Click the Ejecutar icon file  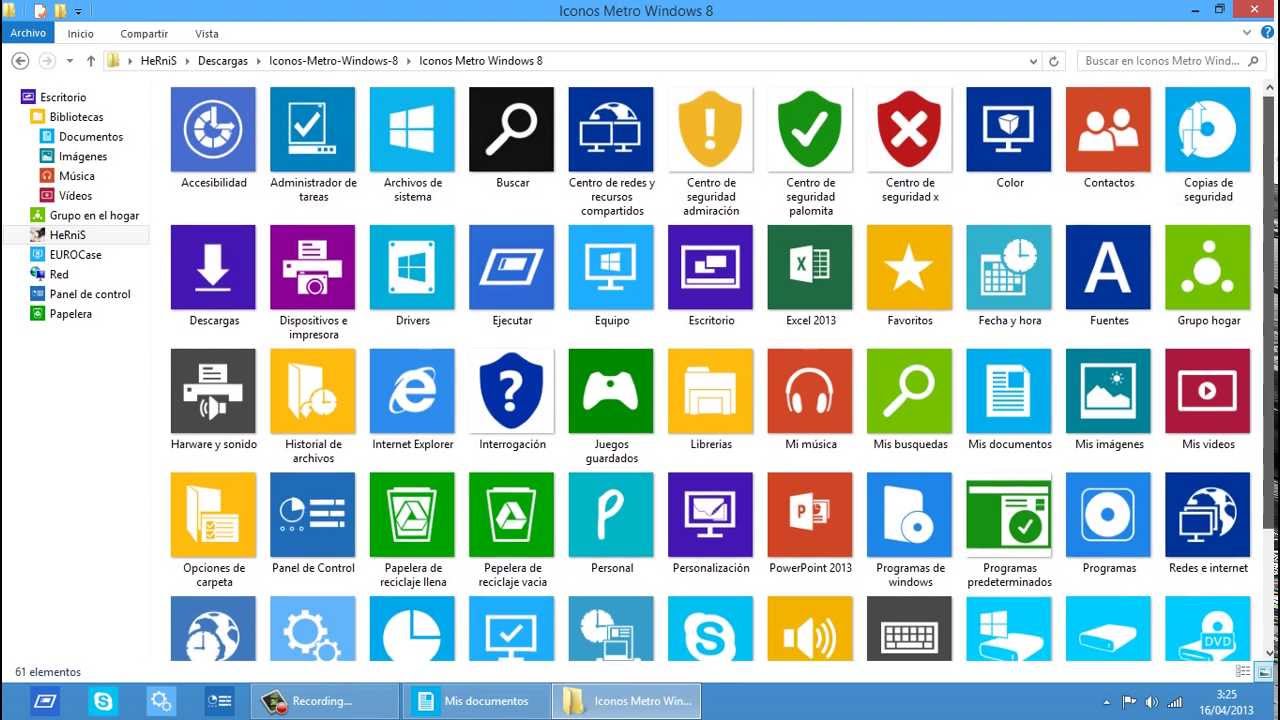(x=512, y=267)
